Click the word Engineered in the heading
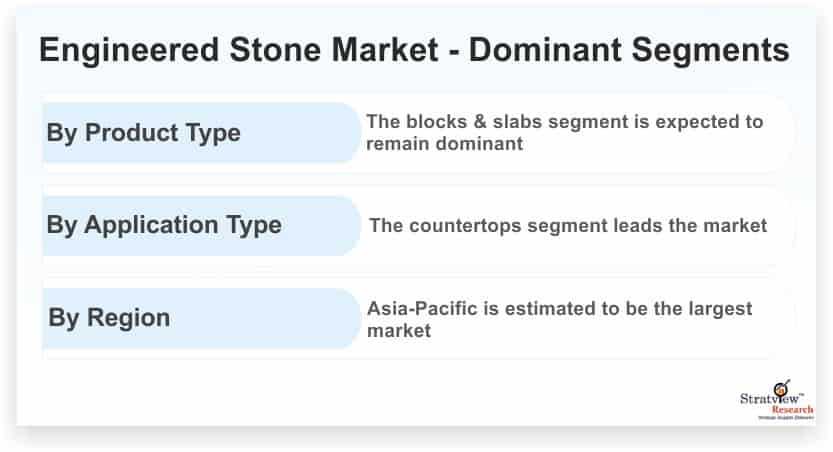 click(x=129, y=50)
